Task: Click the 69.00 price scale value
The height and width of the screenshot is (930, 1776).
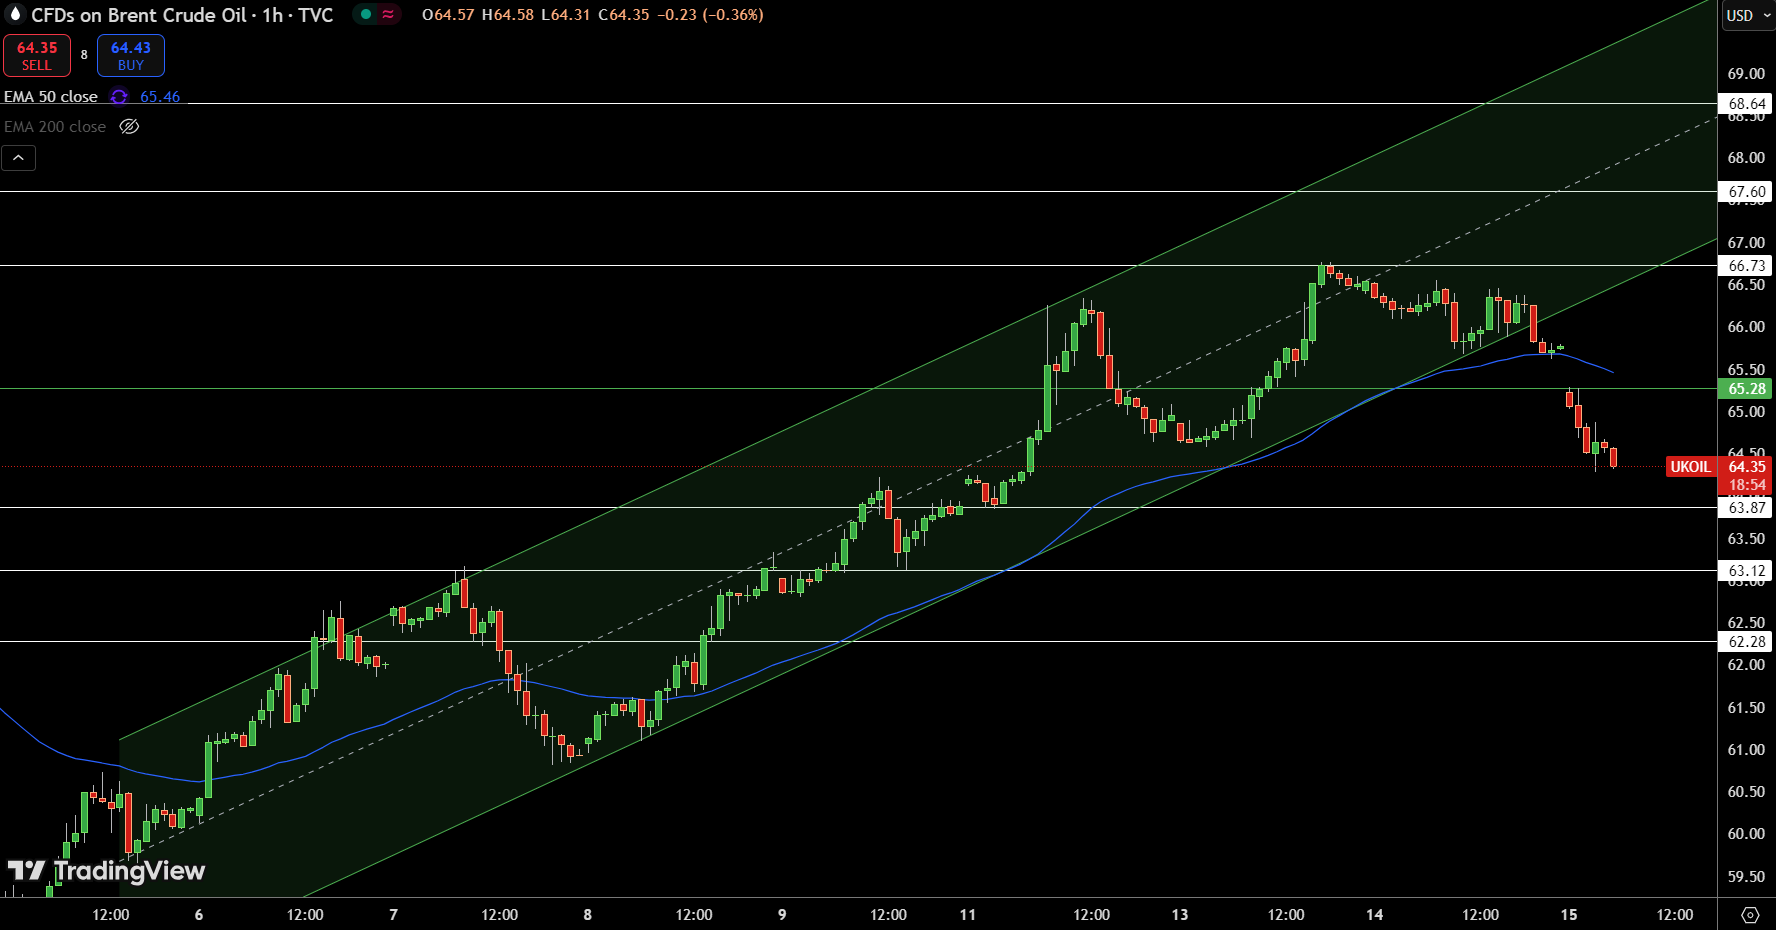Action: tap(1746, 74)
